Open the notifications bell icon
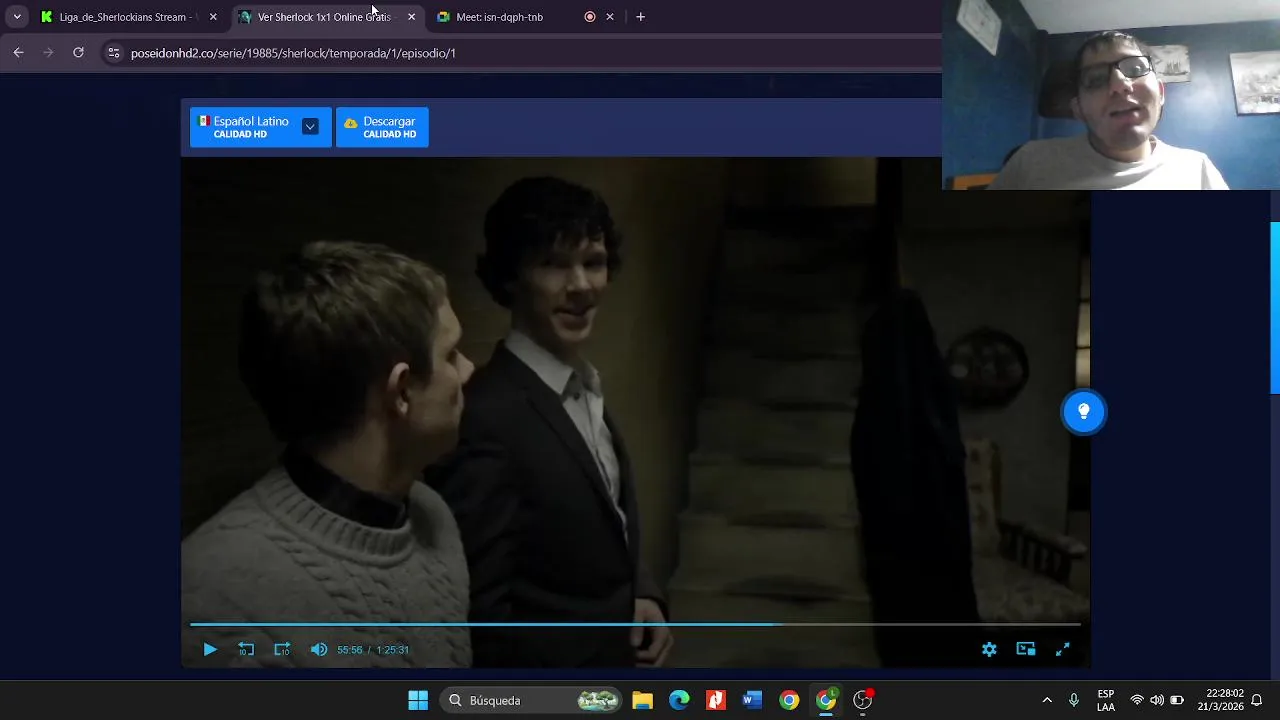1280x720 pixels. (1257, 700)
